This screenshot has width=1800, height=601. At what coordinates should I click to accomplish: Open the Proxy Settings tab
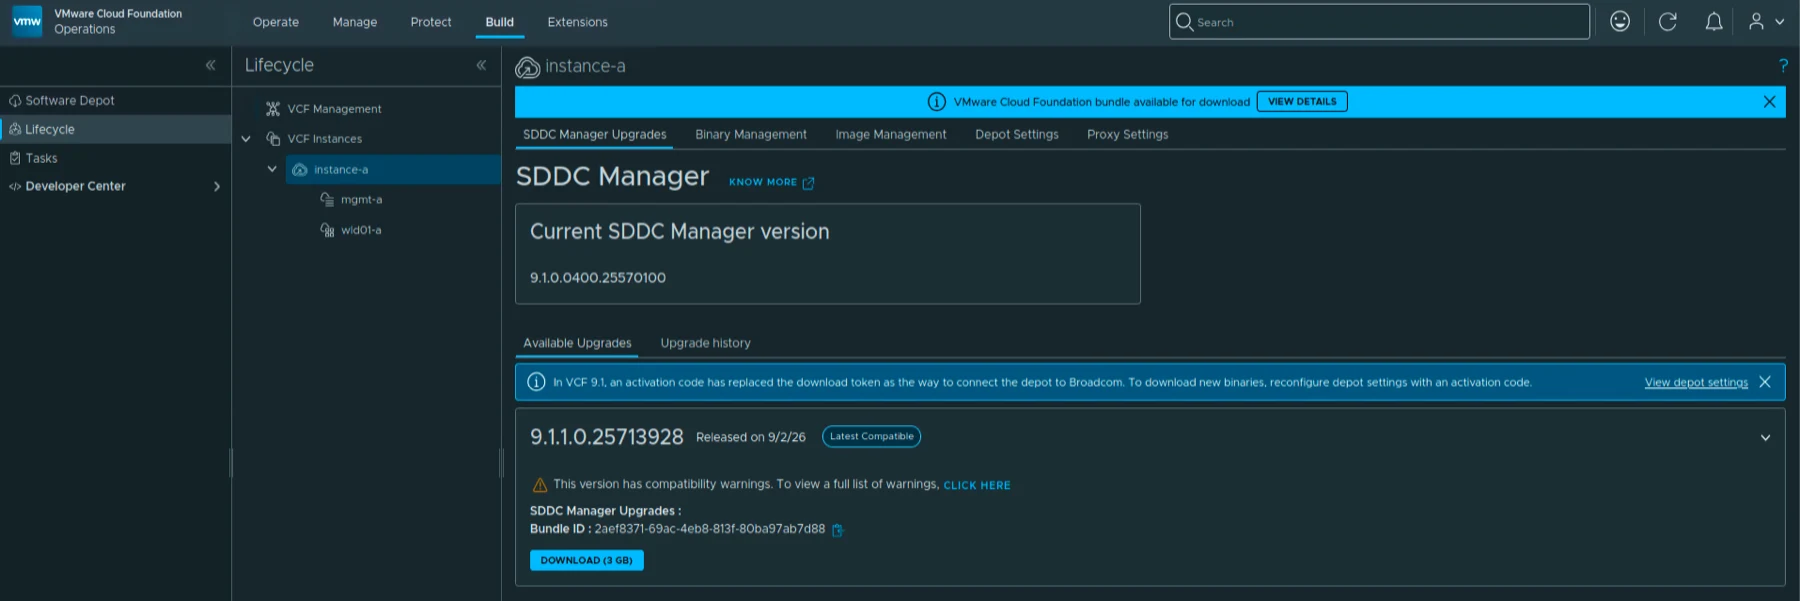click(x=1128, y=134)
